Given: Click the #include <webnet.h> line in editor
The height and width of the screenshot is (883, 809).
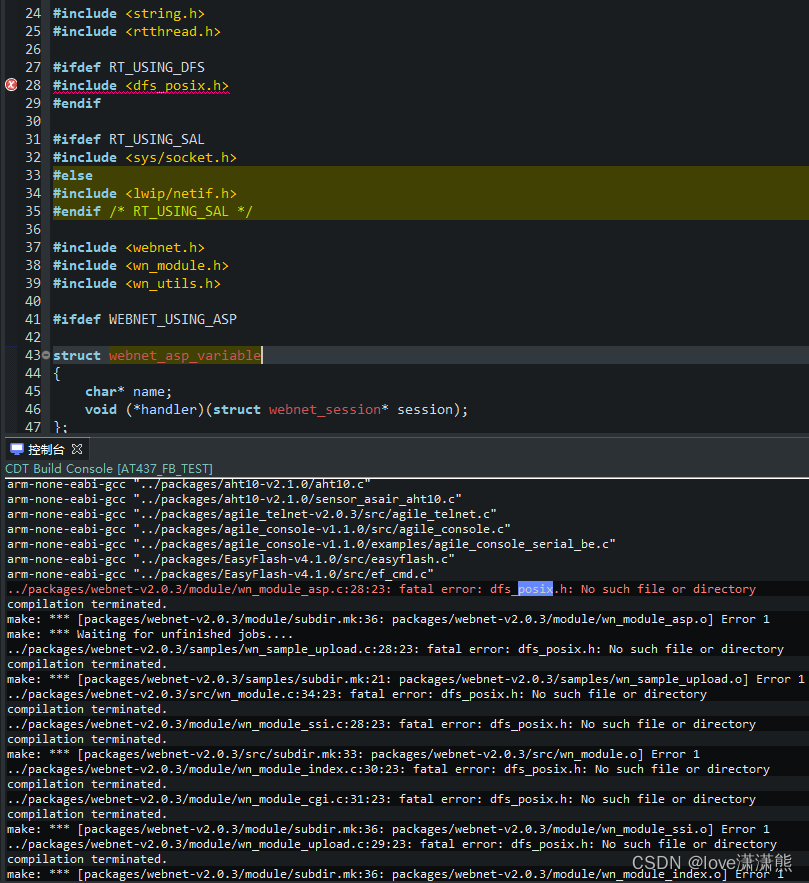Looking at the screenshot, I should coord(128,247).
